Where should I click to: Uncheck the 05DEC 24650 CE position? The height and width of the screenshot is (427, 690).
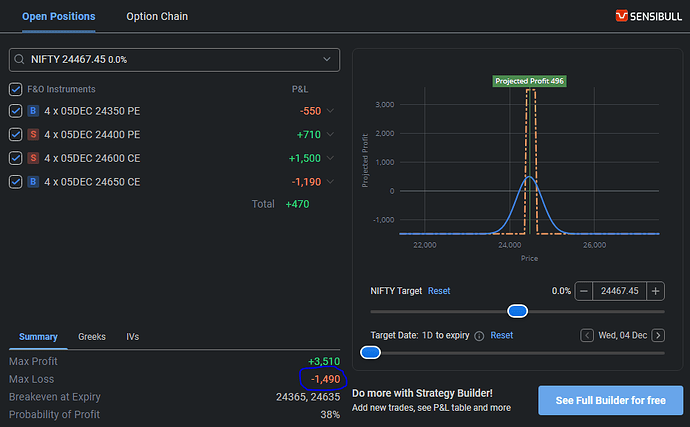point(15,181)
